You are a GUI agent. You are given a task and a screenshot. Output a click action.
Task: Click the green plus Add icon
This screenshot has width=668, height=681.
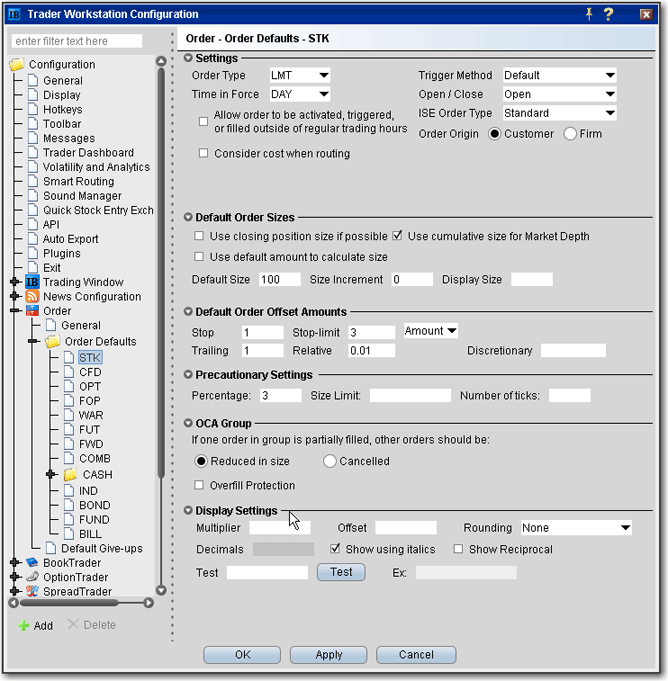tap(23, 625)
